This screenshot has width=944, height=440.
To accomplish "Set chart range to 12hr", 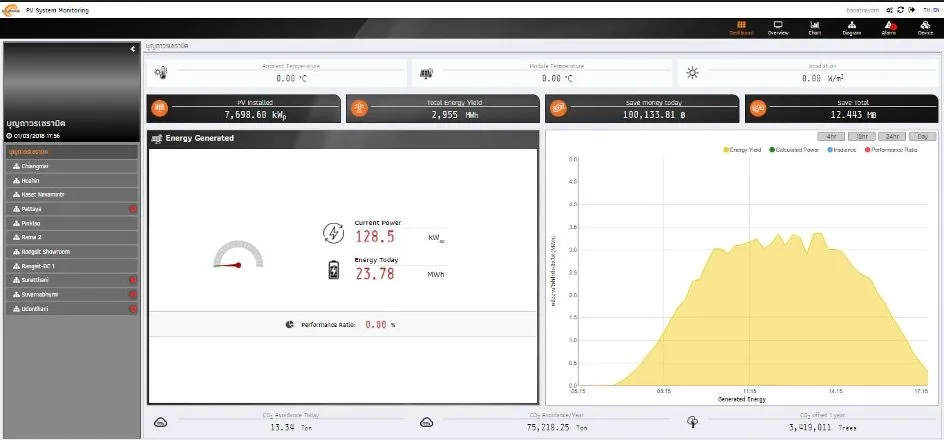I will point(862,137).
